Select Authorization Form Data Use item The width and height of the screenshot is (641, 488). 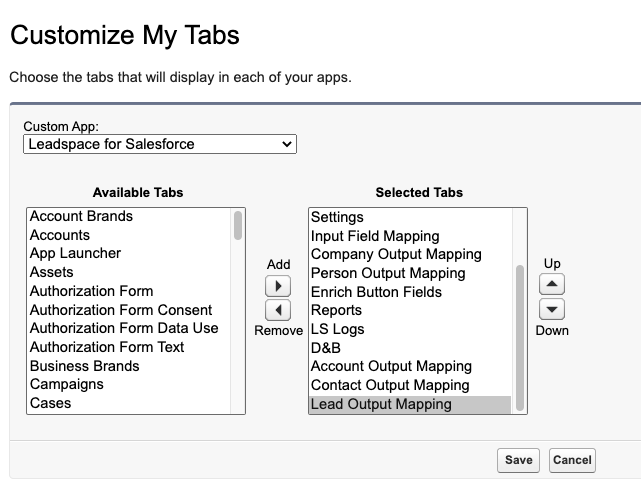point(129,328)
